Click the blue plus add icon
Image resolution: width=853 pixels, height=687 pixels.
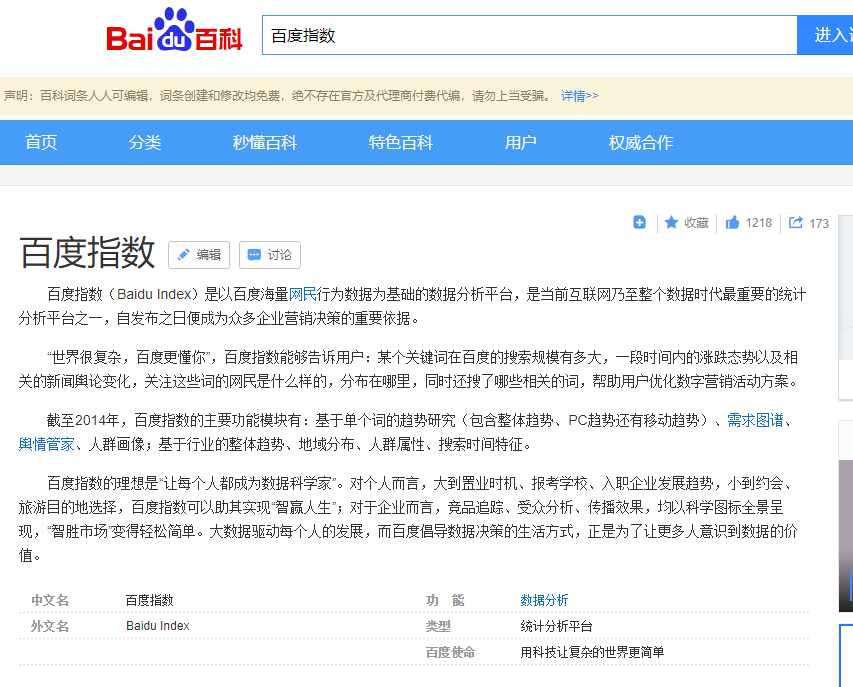(639, 222)
